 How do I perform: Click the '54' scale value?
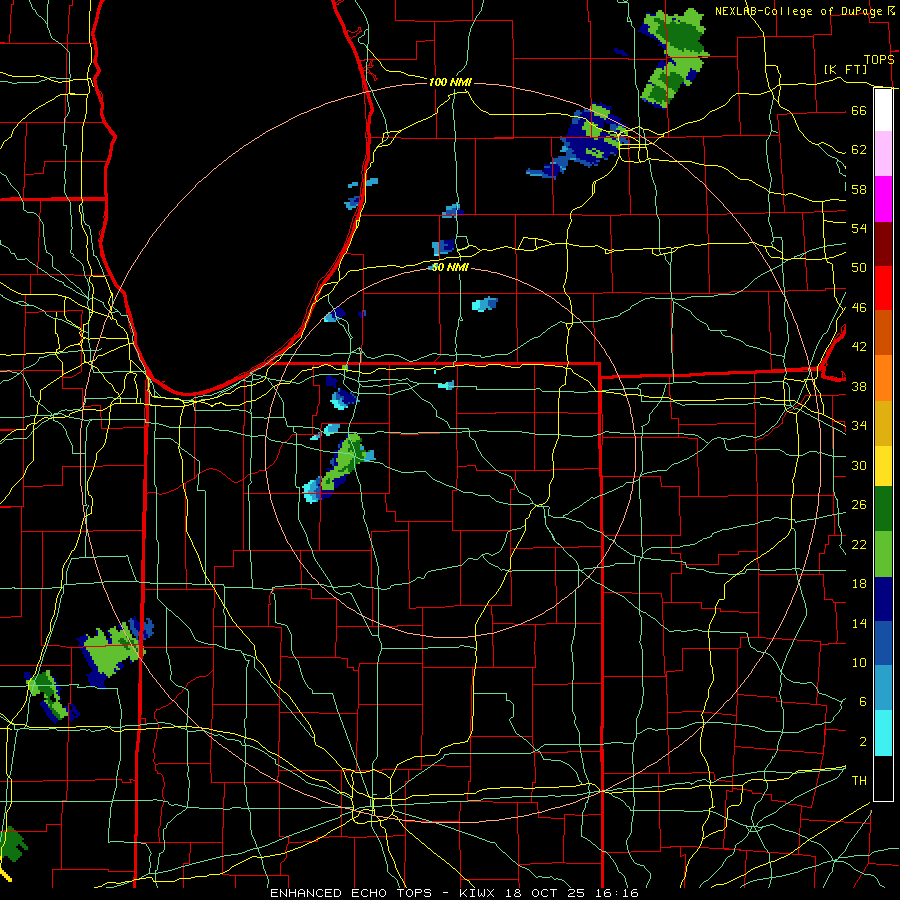click(859, 228)
